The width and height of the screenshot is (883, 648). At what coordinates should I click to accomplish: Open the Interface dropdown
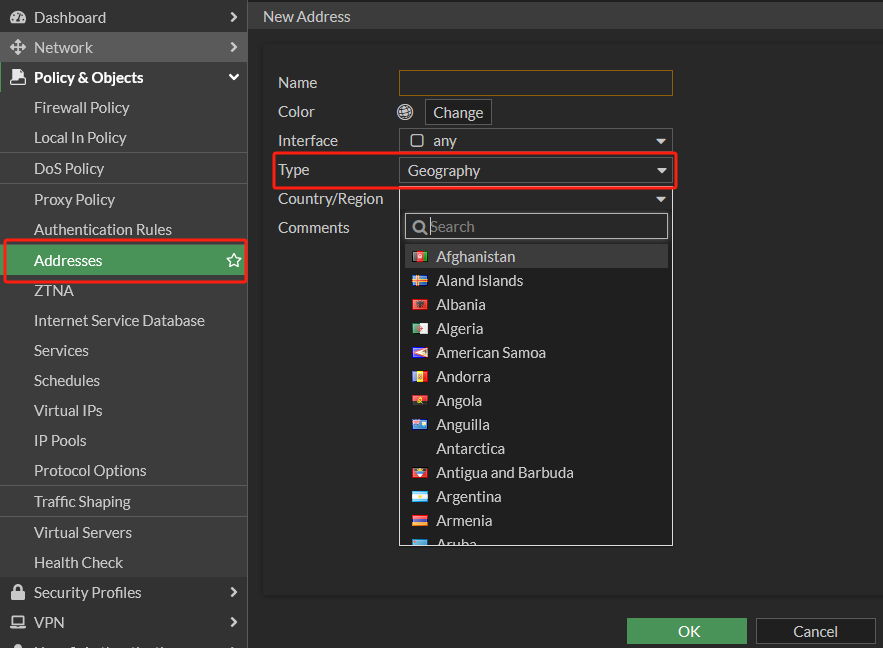tap(536, 141)
